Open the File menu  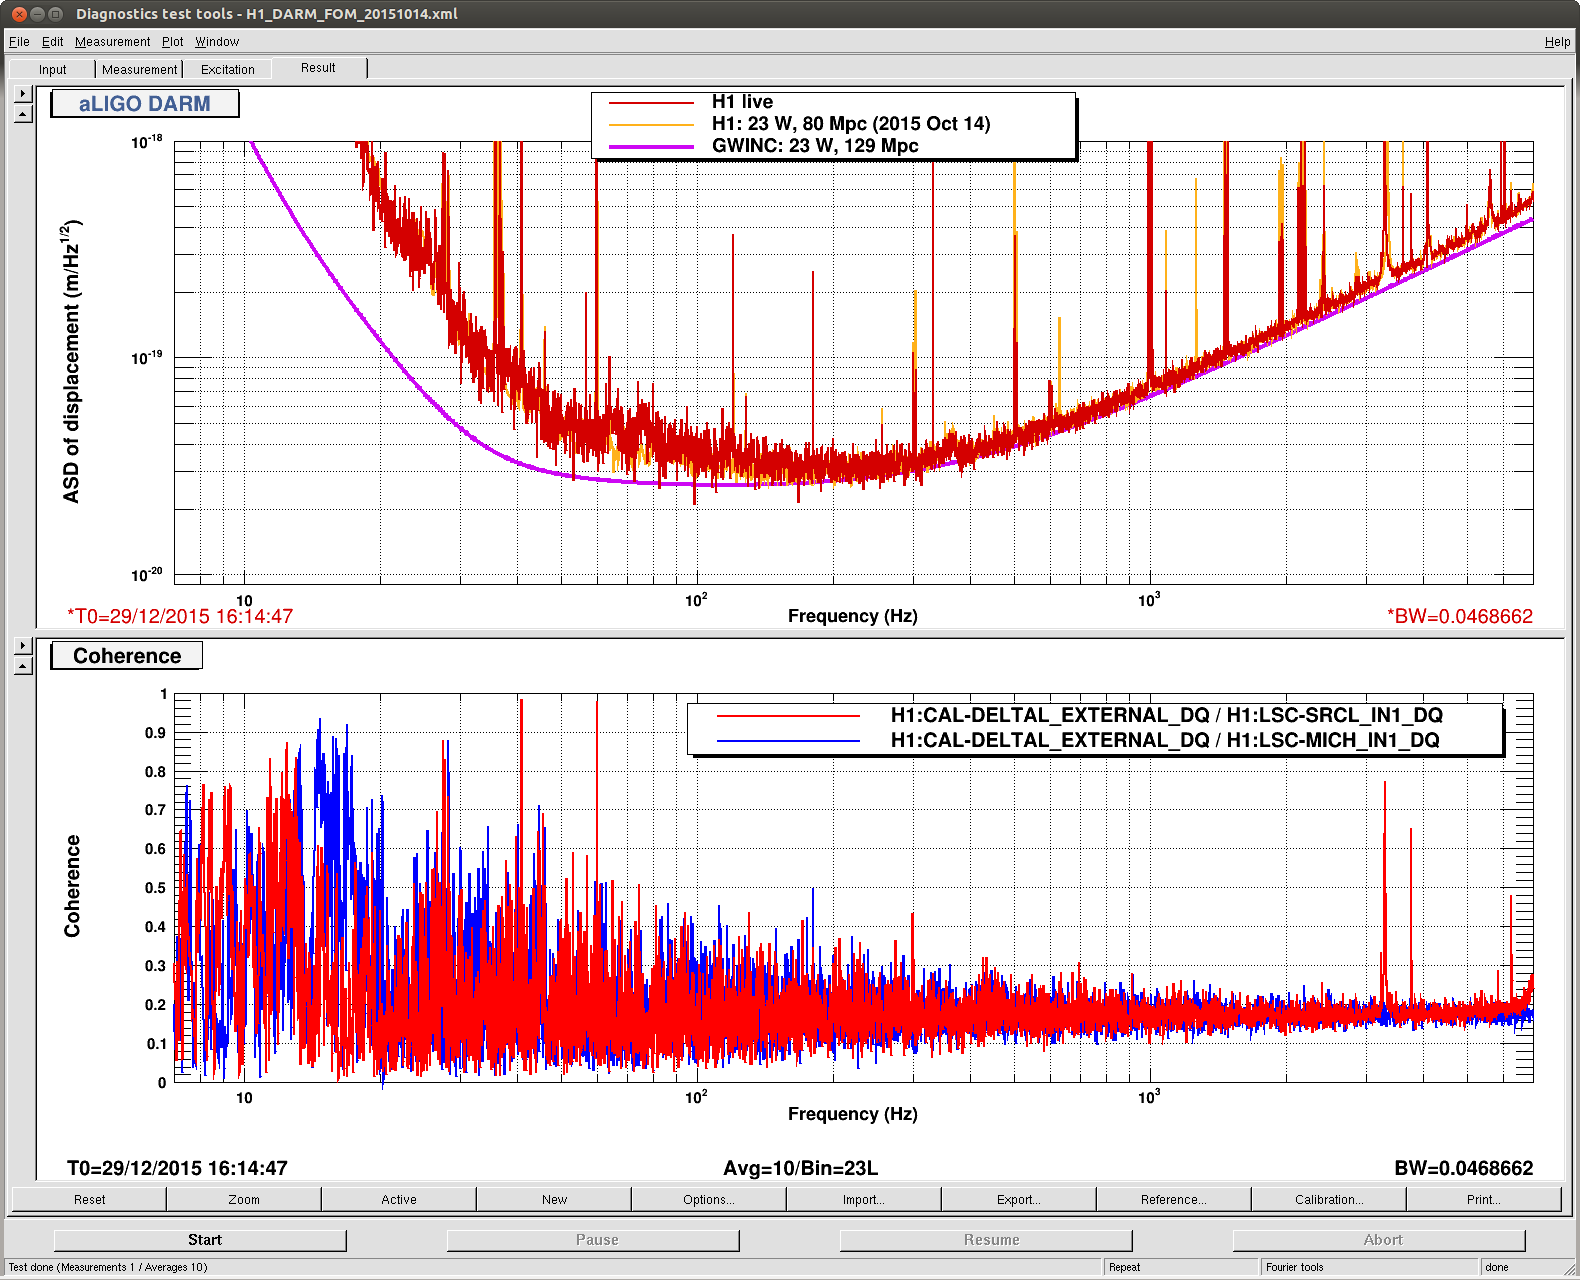click(19, 42)
